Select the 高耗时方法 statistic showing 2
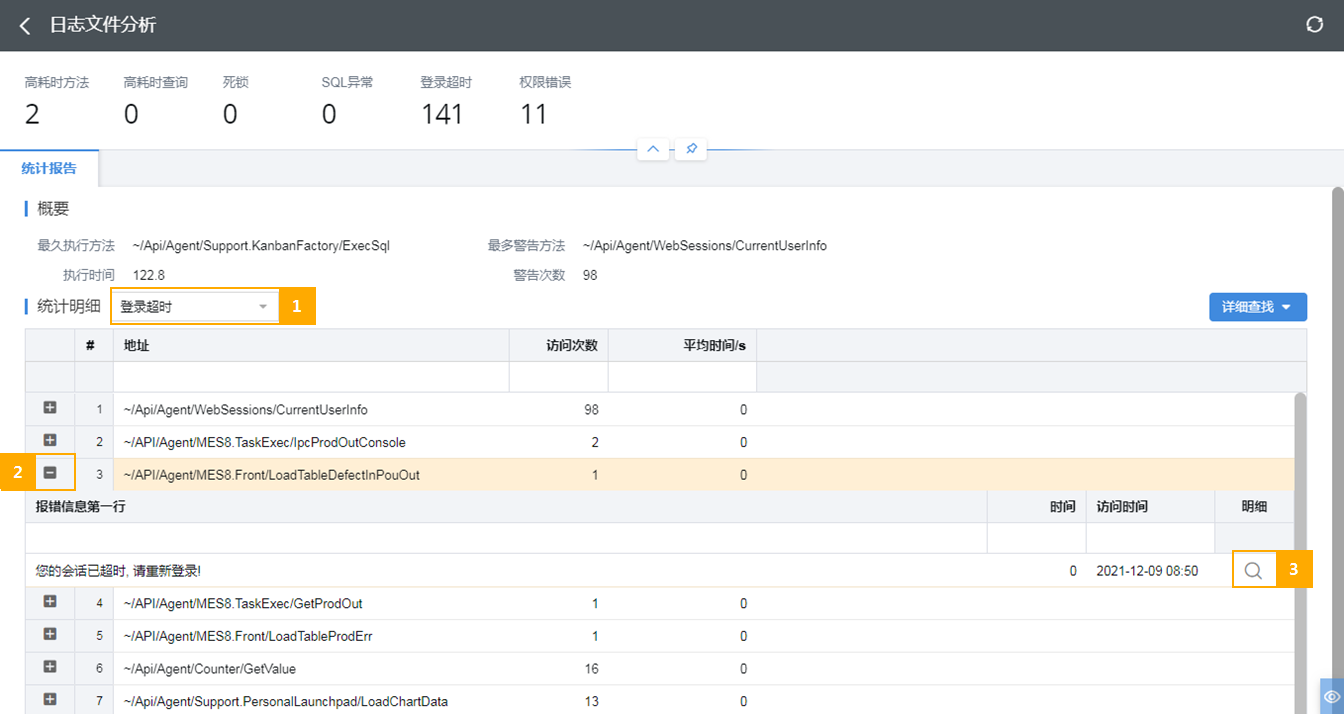The width and height of the screenshot is (1344, 714). (57, 101)
